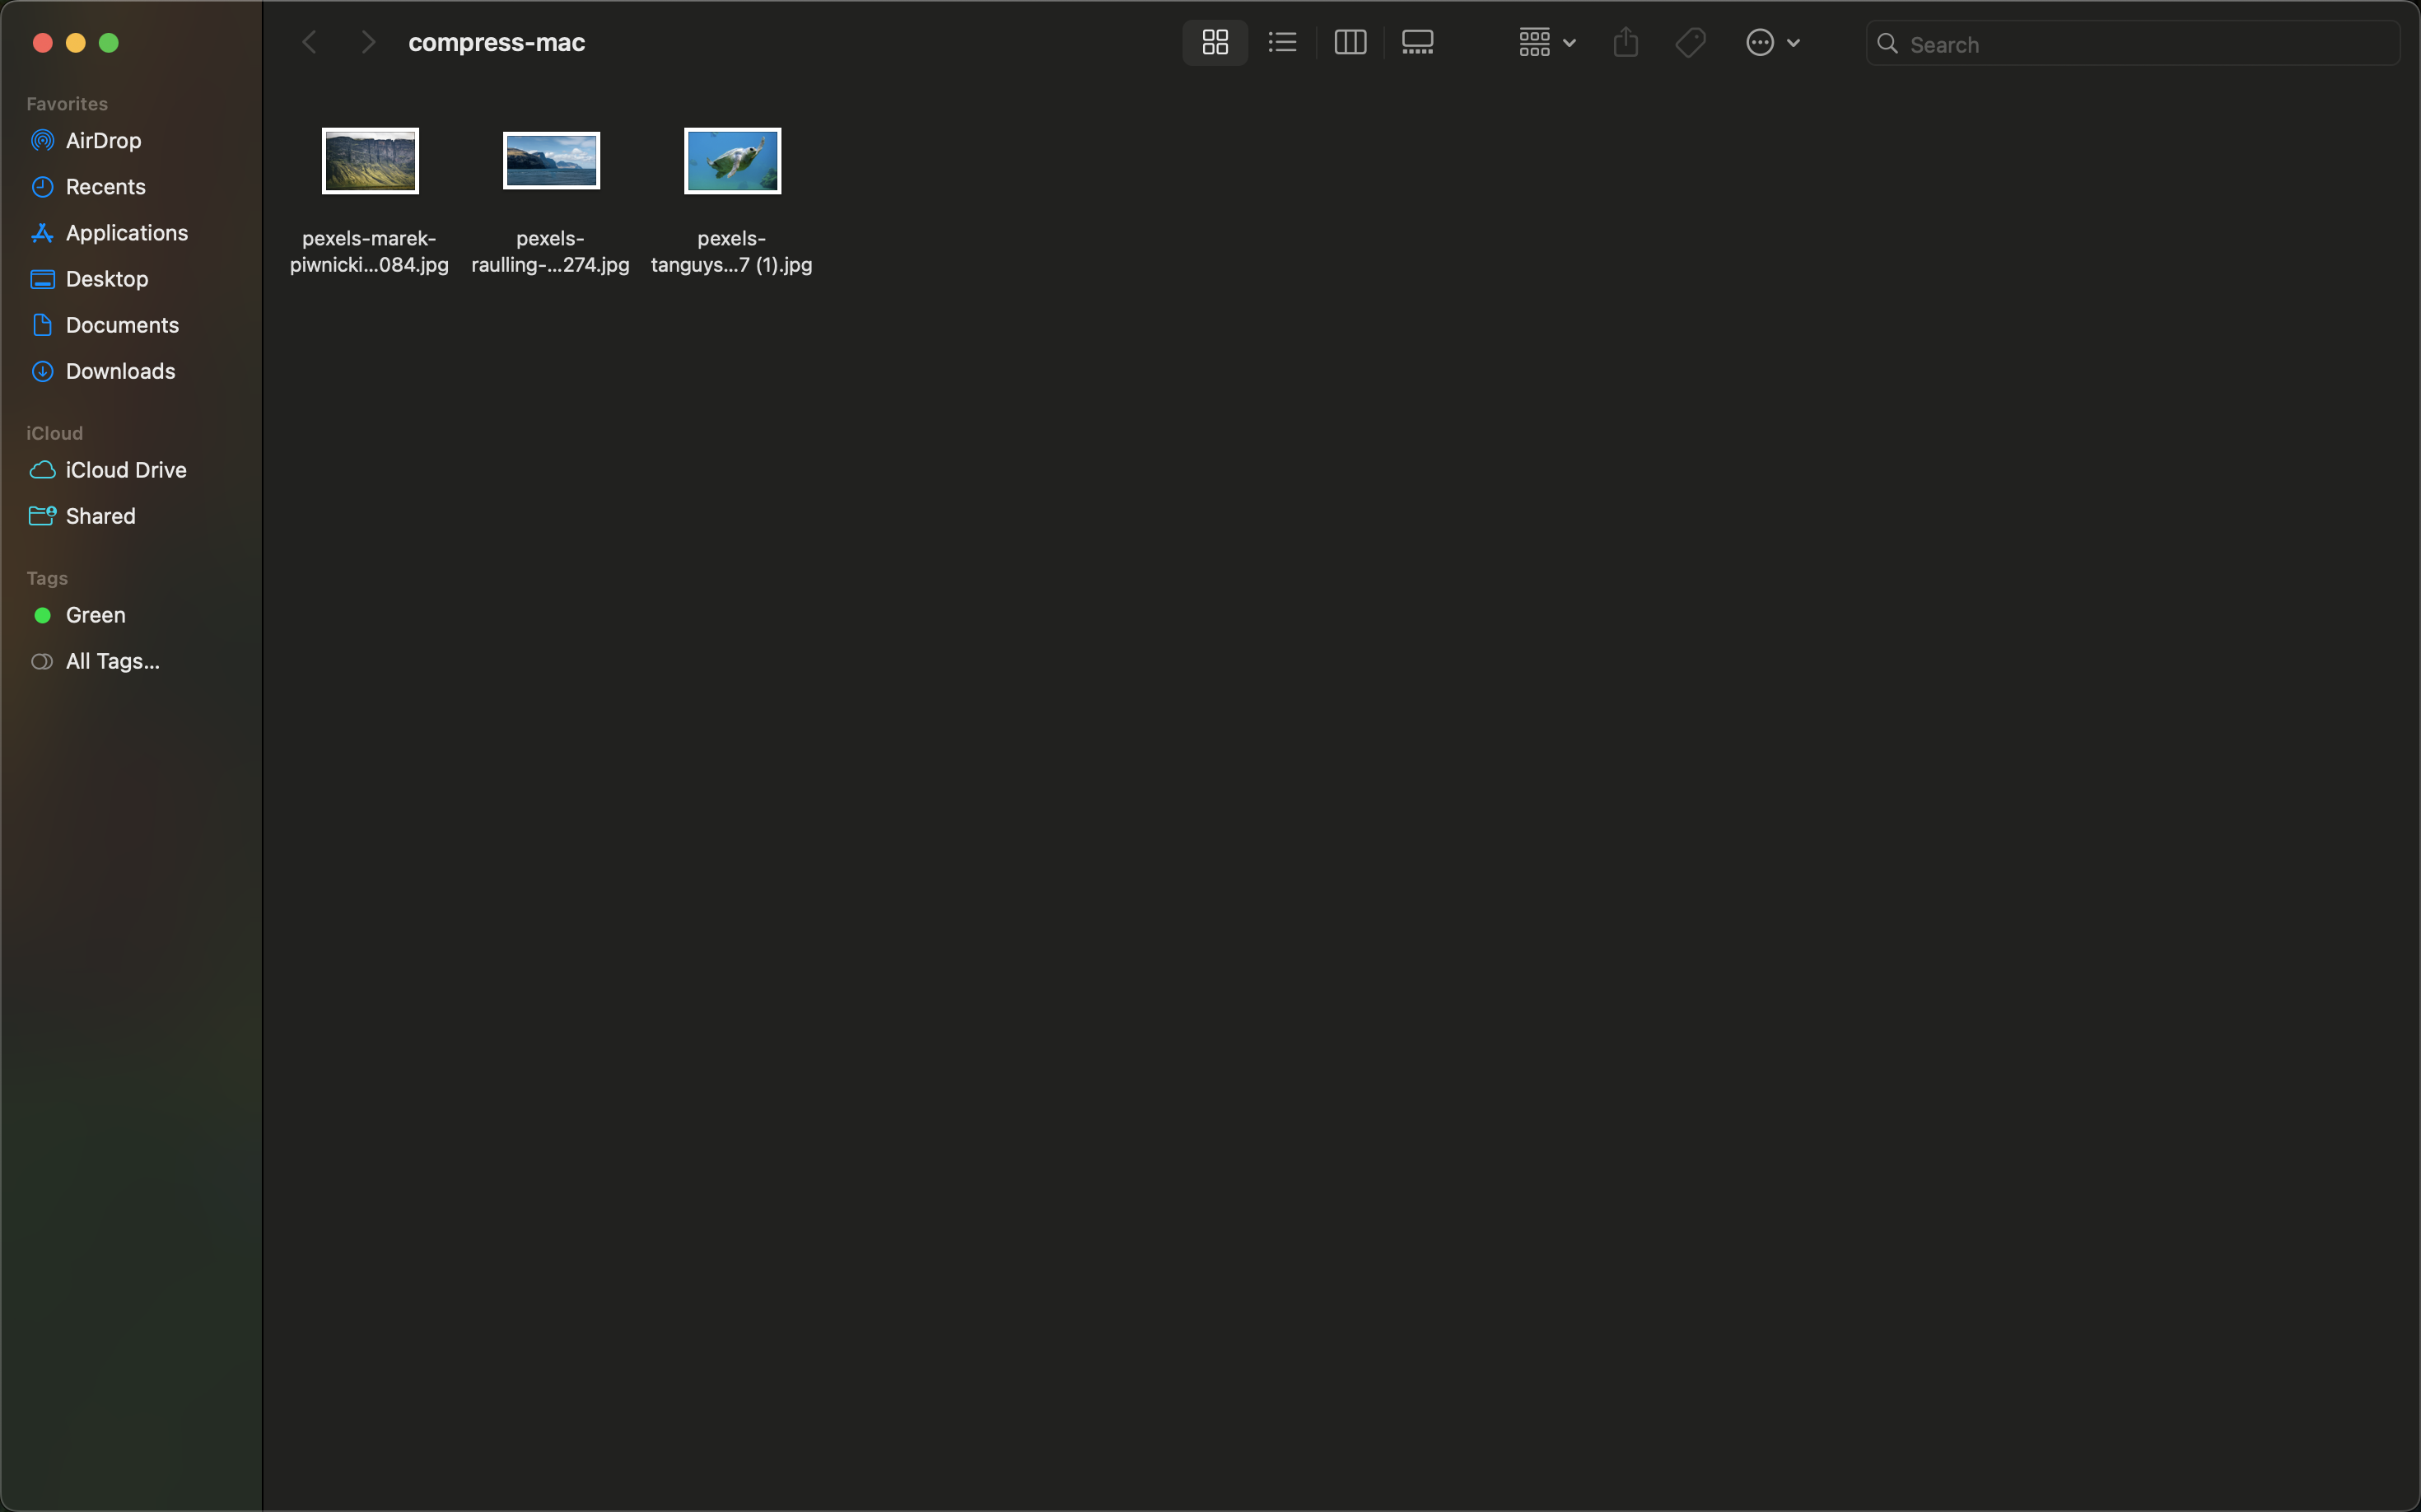Switch to list view

pos(1281,42)
